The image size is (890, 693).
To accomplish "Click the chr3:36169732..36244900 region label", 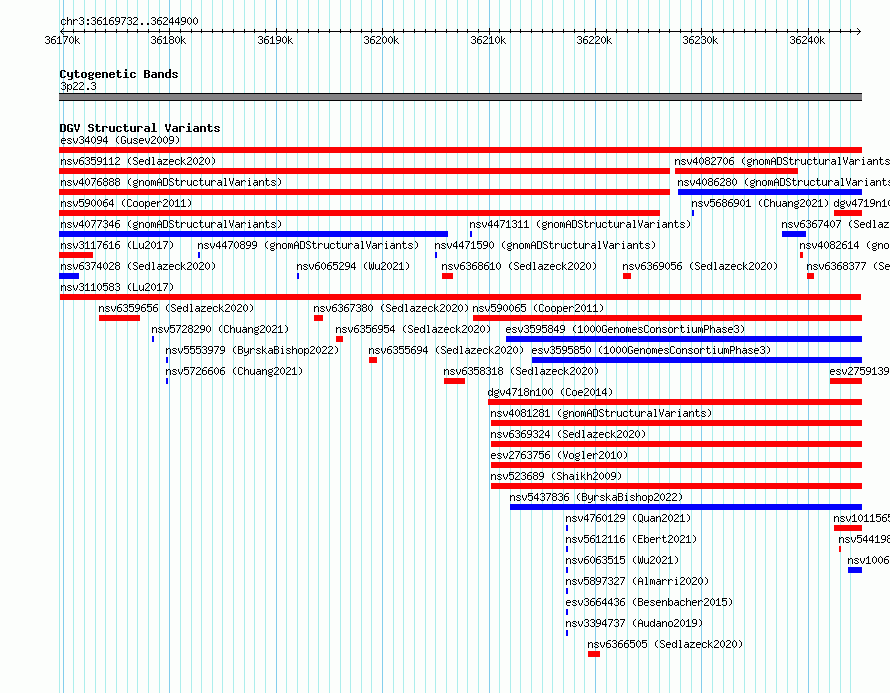I will pyautogui.click(x=129, y=21).
